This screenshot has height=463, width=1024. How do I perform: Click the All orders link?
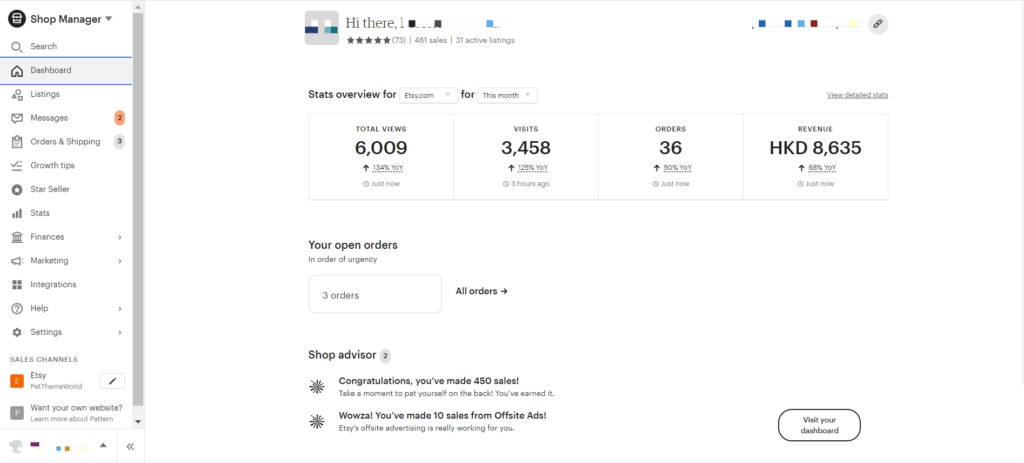tap(481, 291)
